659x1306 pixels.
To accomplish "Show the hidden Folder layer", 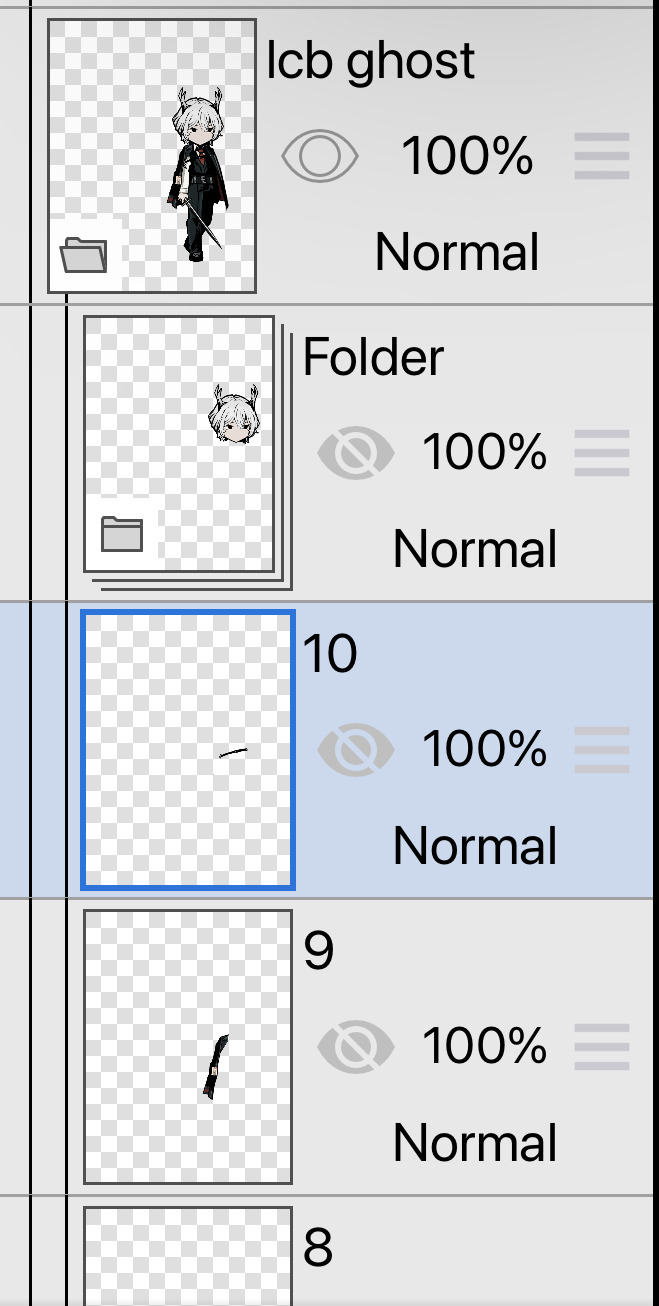I will [355, 453].
